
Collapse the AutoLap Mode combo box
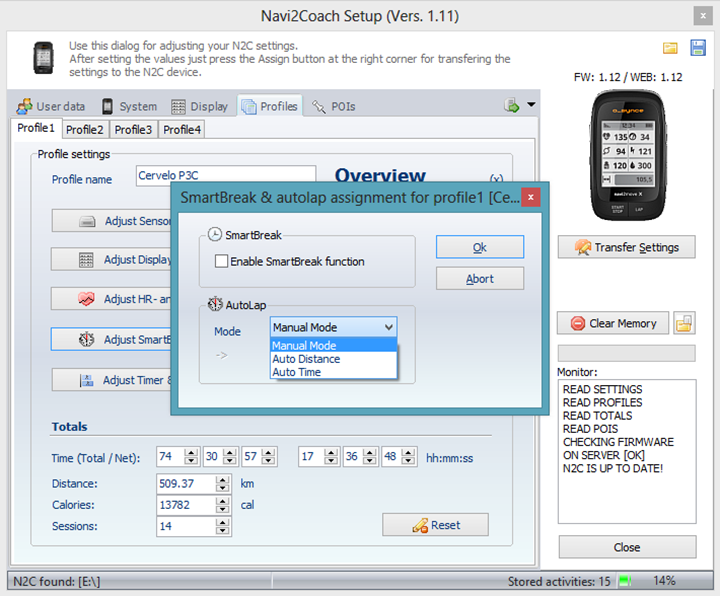[x=388, y=327]
